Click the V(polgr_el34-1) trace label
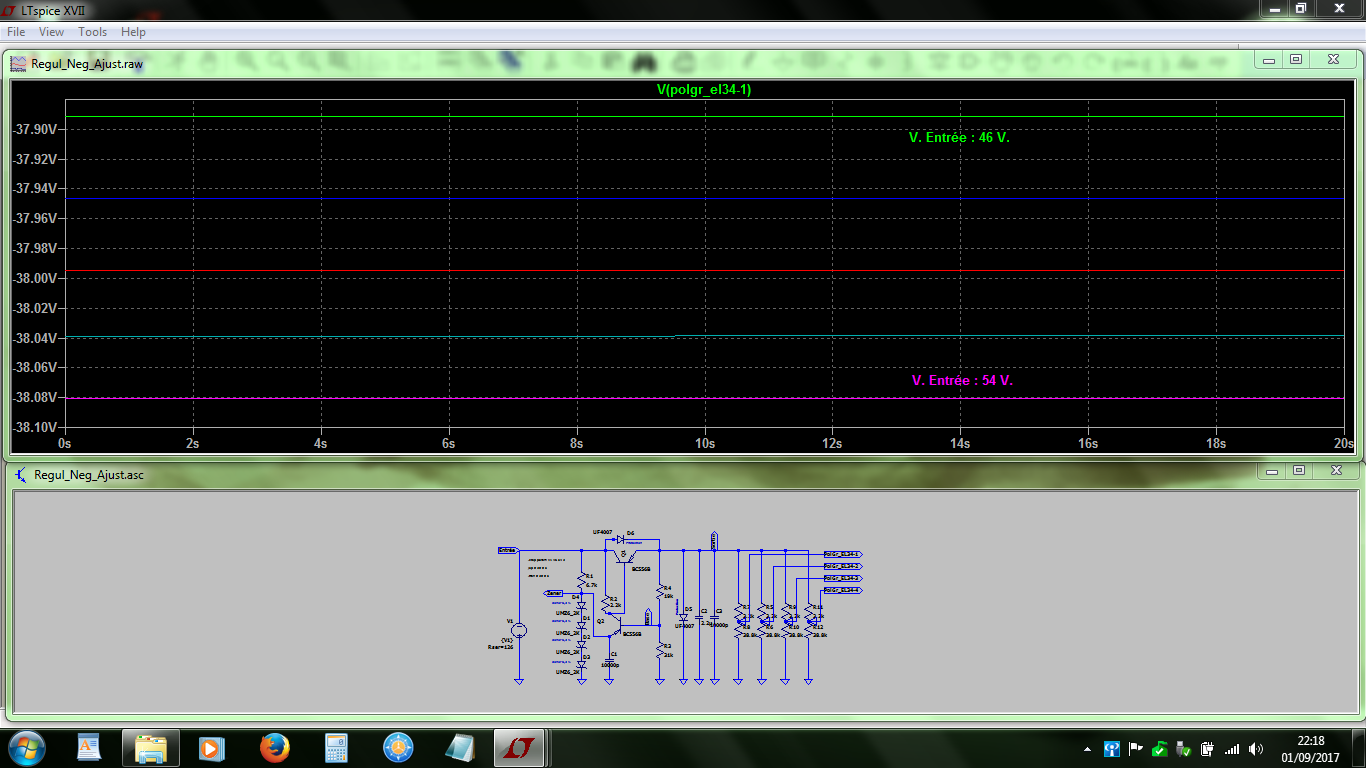This screenshot has width=1366, height=768. 703,89
